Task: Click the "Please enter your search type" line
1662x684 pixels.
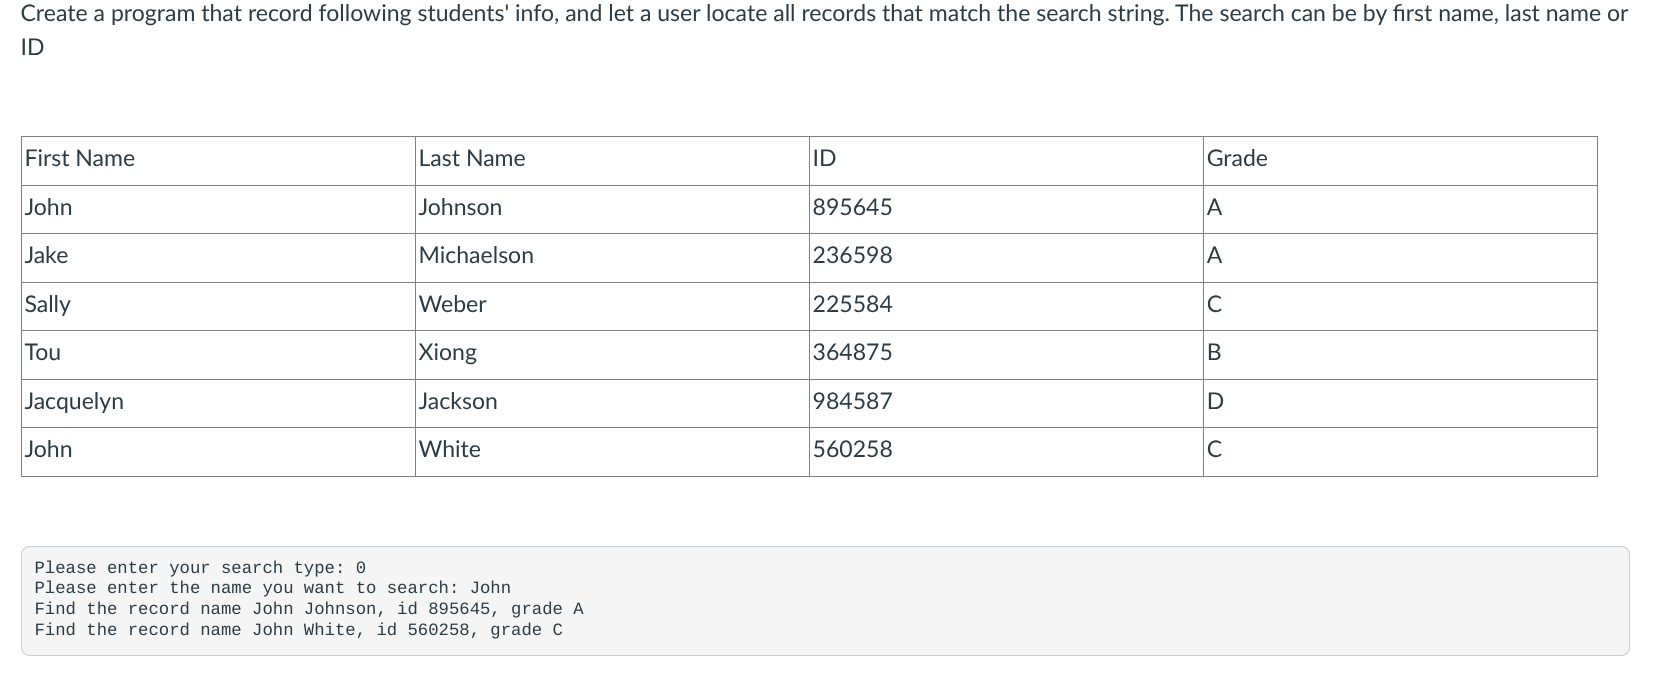Action: click(x=200, y=568)
